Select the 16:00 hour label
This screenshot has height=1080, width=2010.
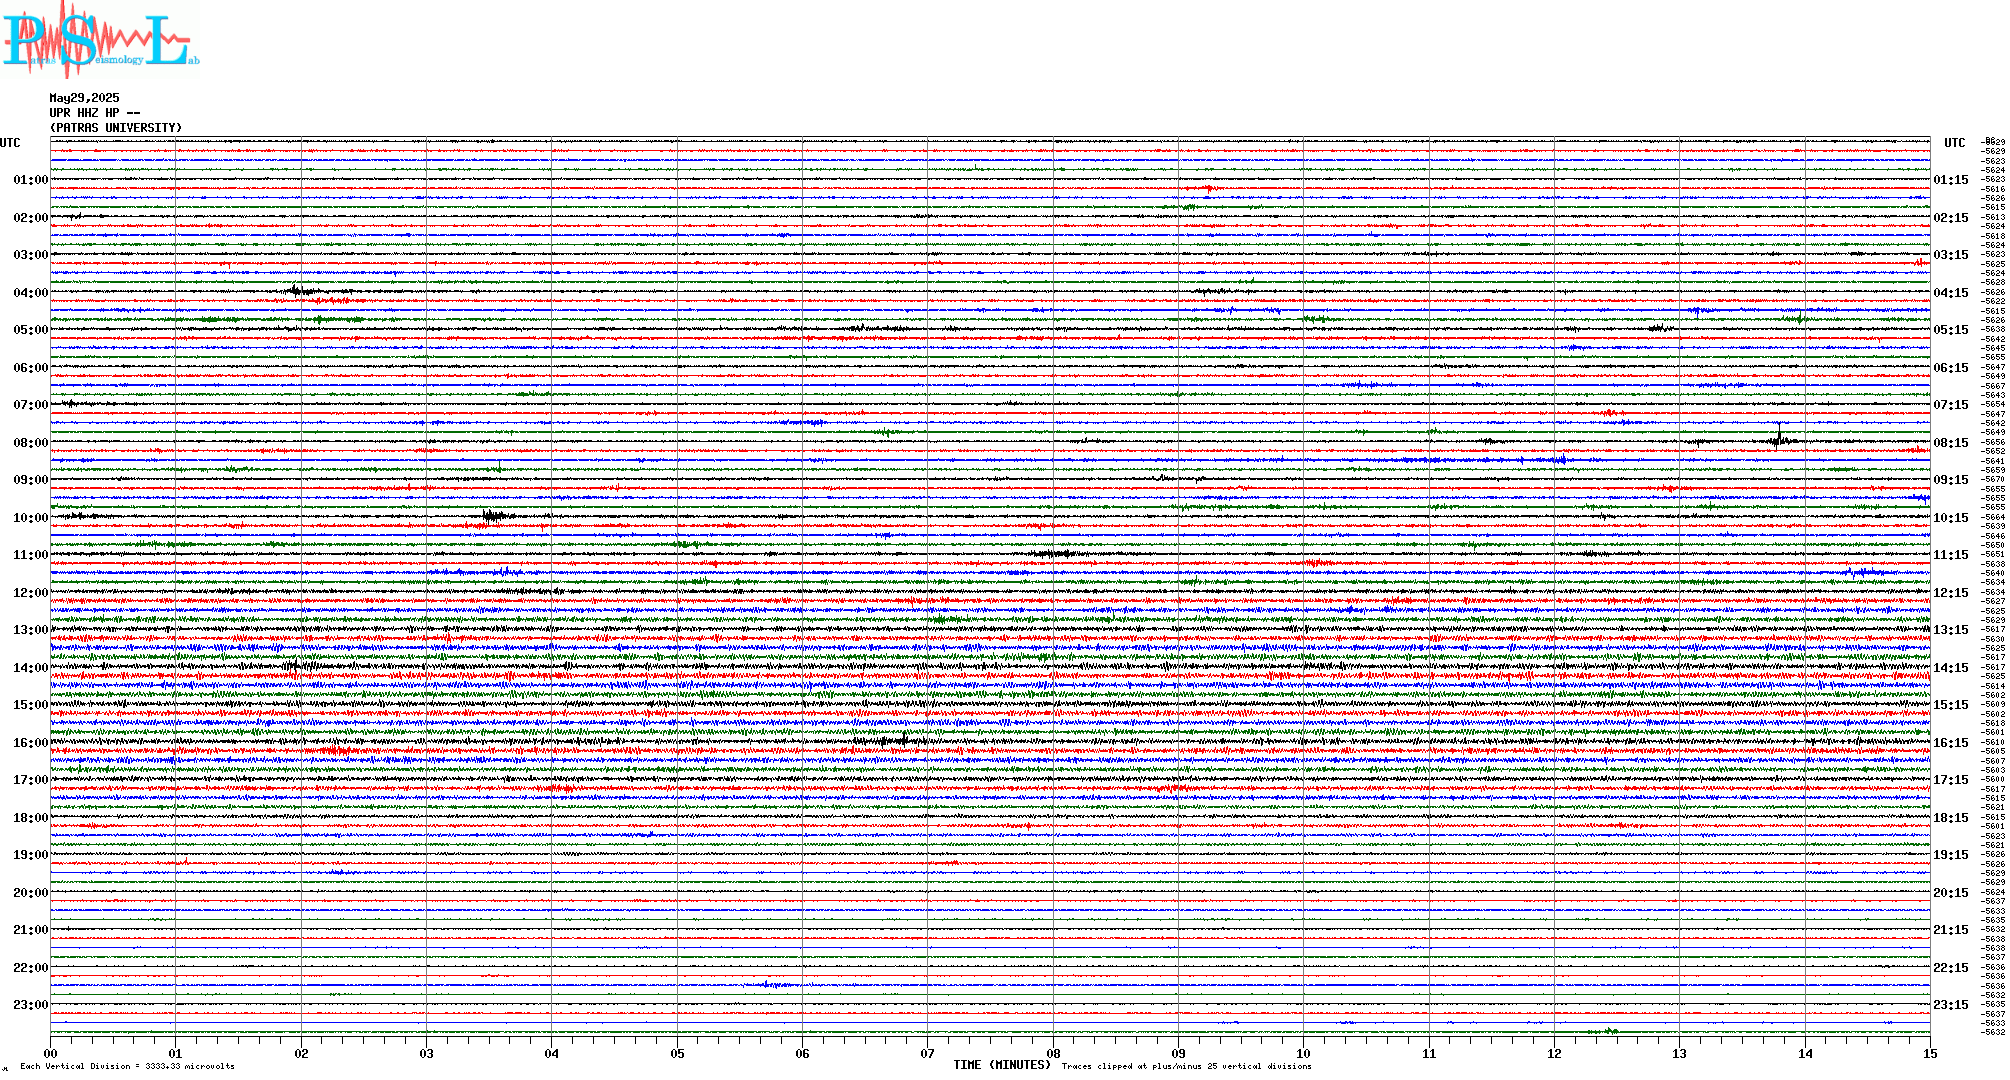point(31,743)
